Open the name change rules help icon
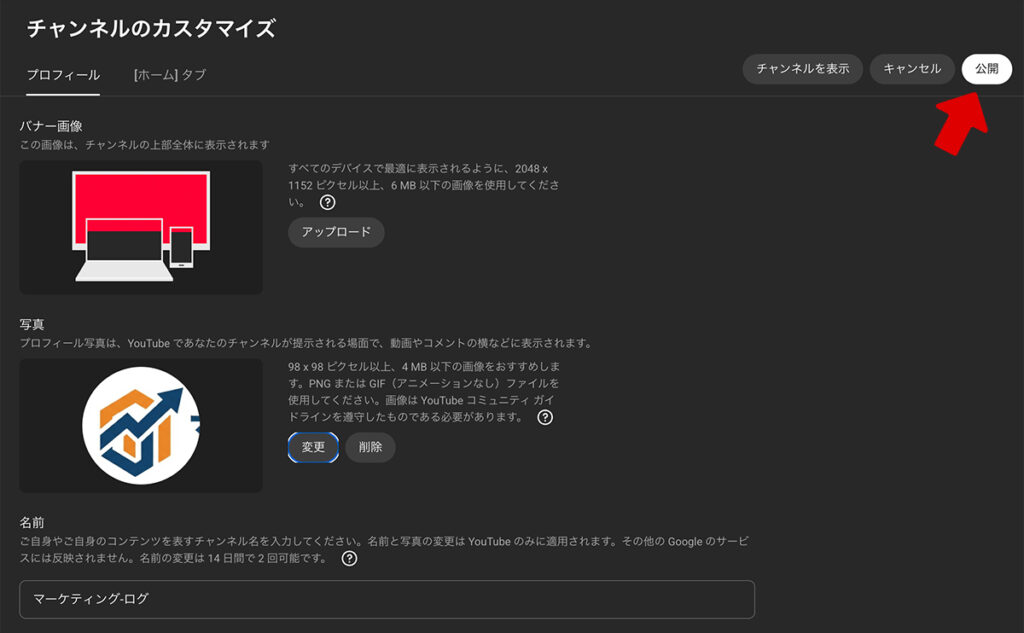The width and height of the screenshot is (1024, 633). click(x=349, y=560)
